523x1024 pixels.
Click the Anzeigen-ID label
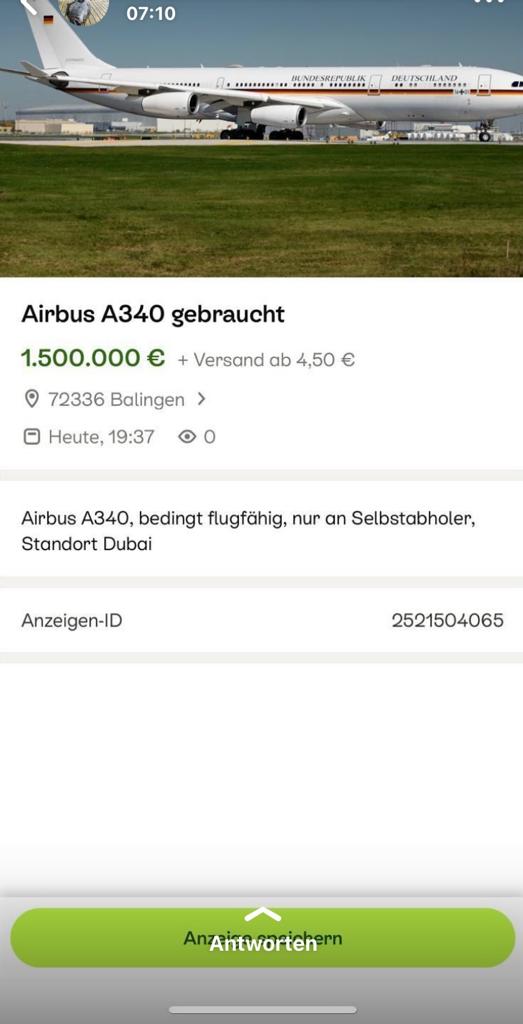[x=72, y=620]
